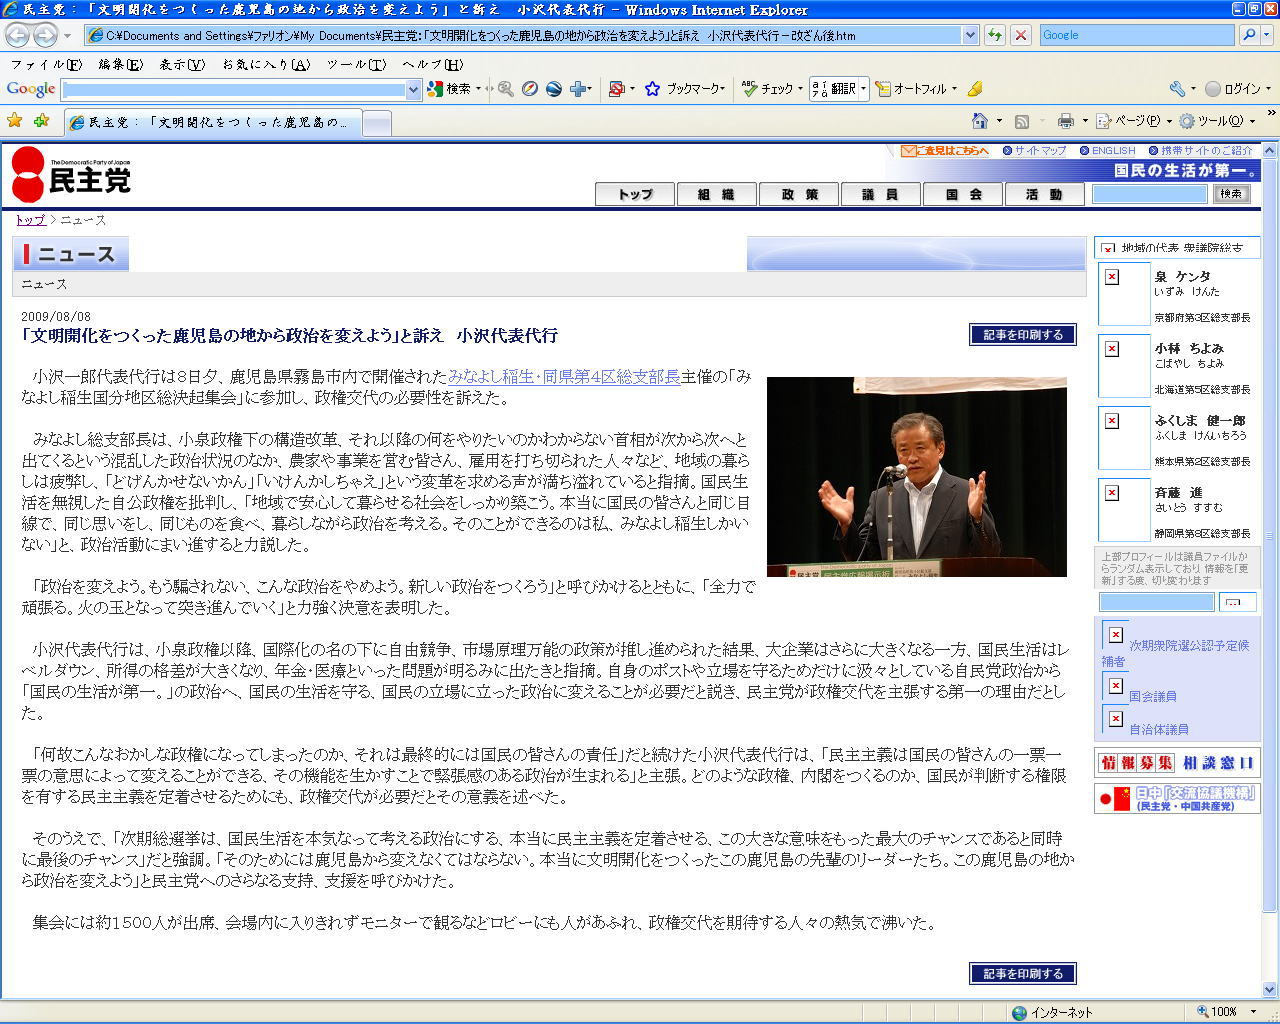Click the 民主党 party logo
The width and height of the screenshot is (1280, 1024).
71,174
